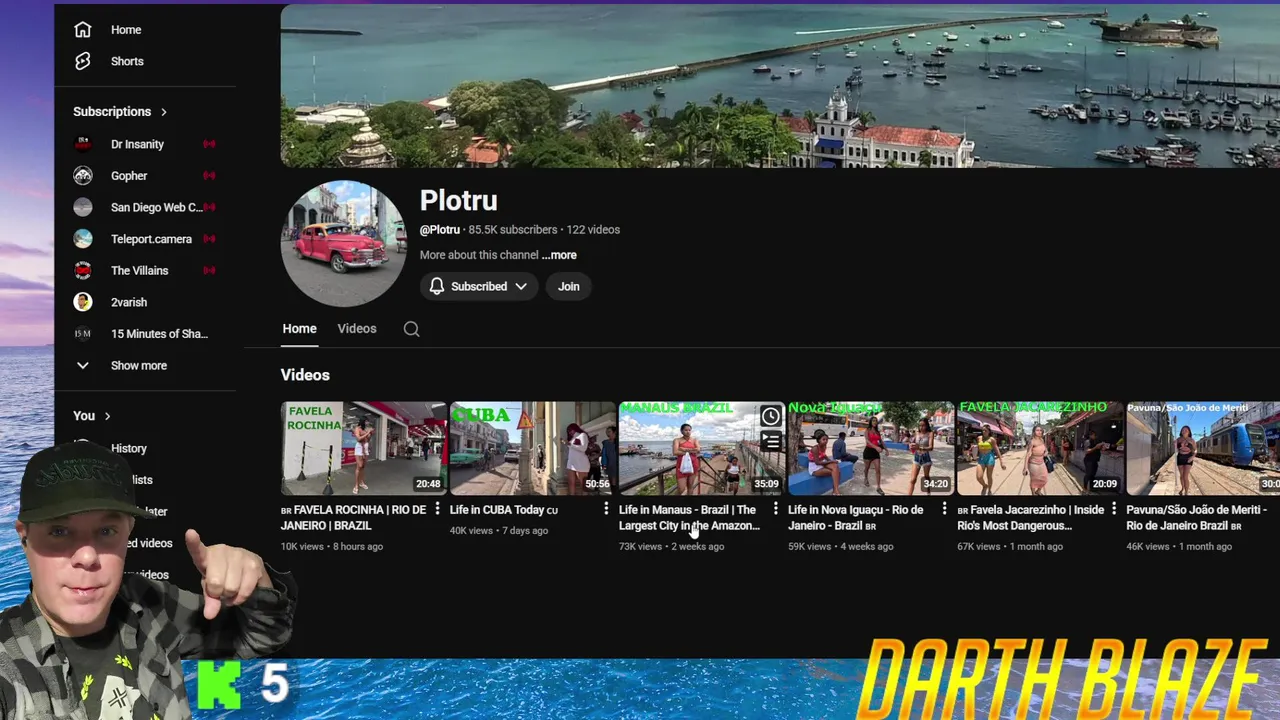Open Favela Jacarezinho video title link

tap(1031, 518)
